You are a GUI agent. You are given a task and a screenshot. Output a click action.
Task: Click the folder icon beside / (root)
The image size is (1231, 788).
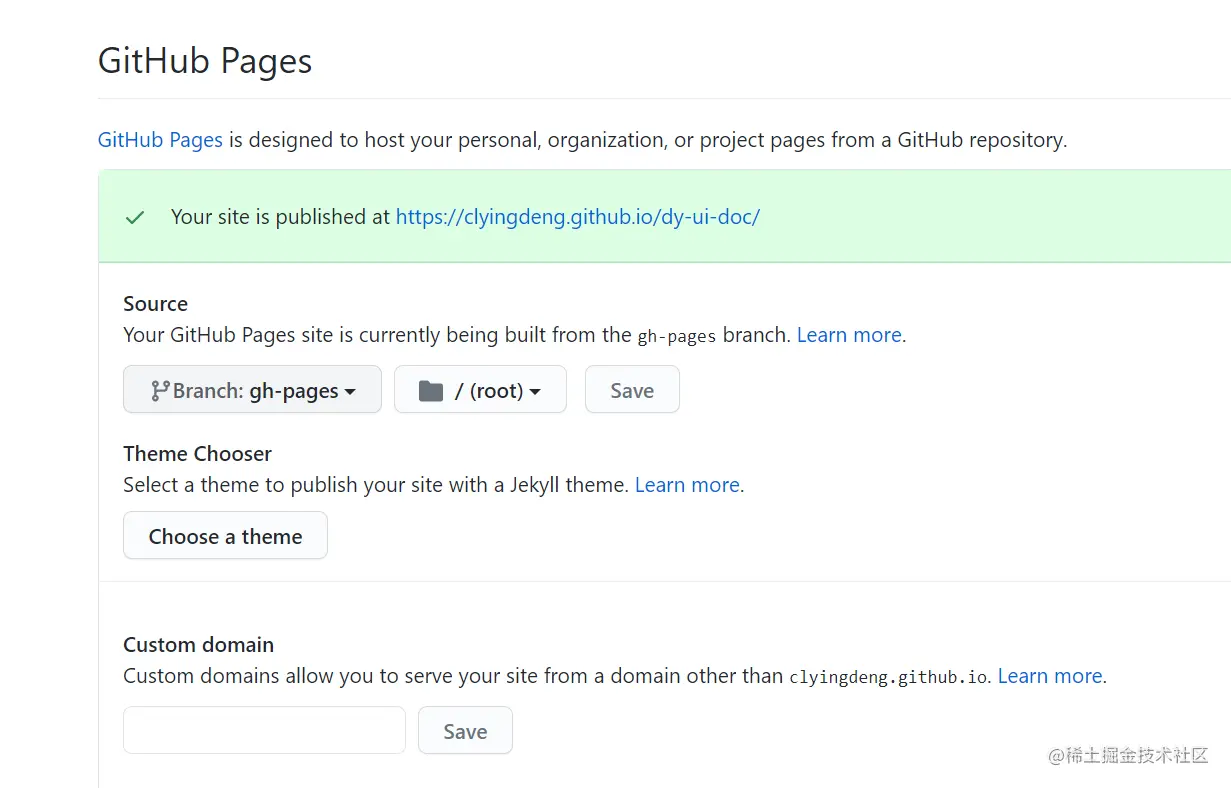point(431,390)
